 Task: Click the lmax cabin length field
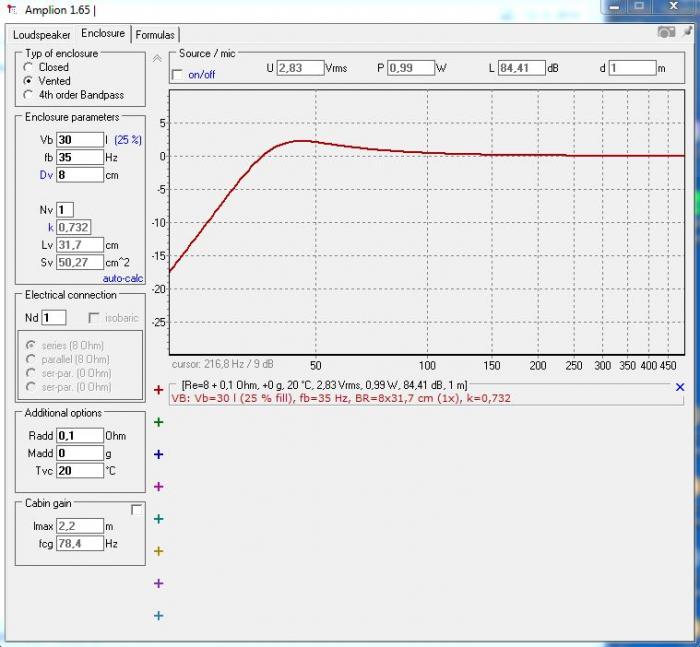point(80,526)
